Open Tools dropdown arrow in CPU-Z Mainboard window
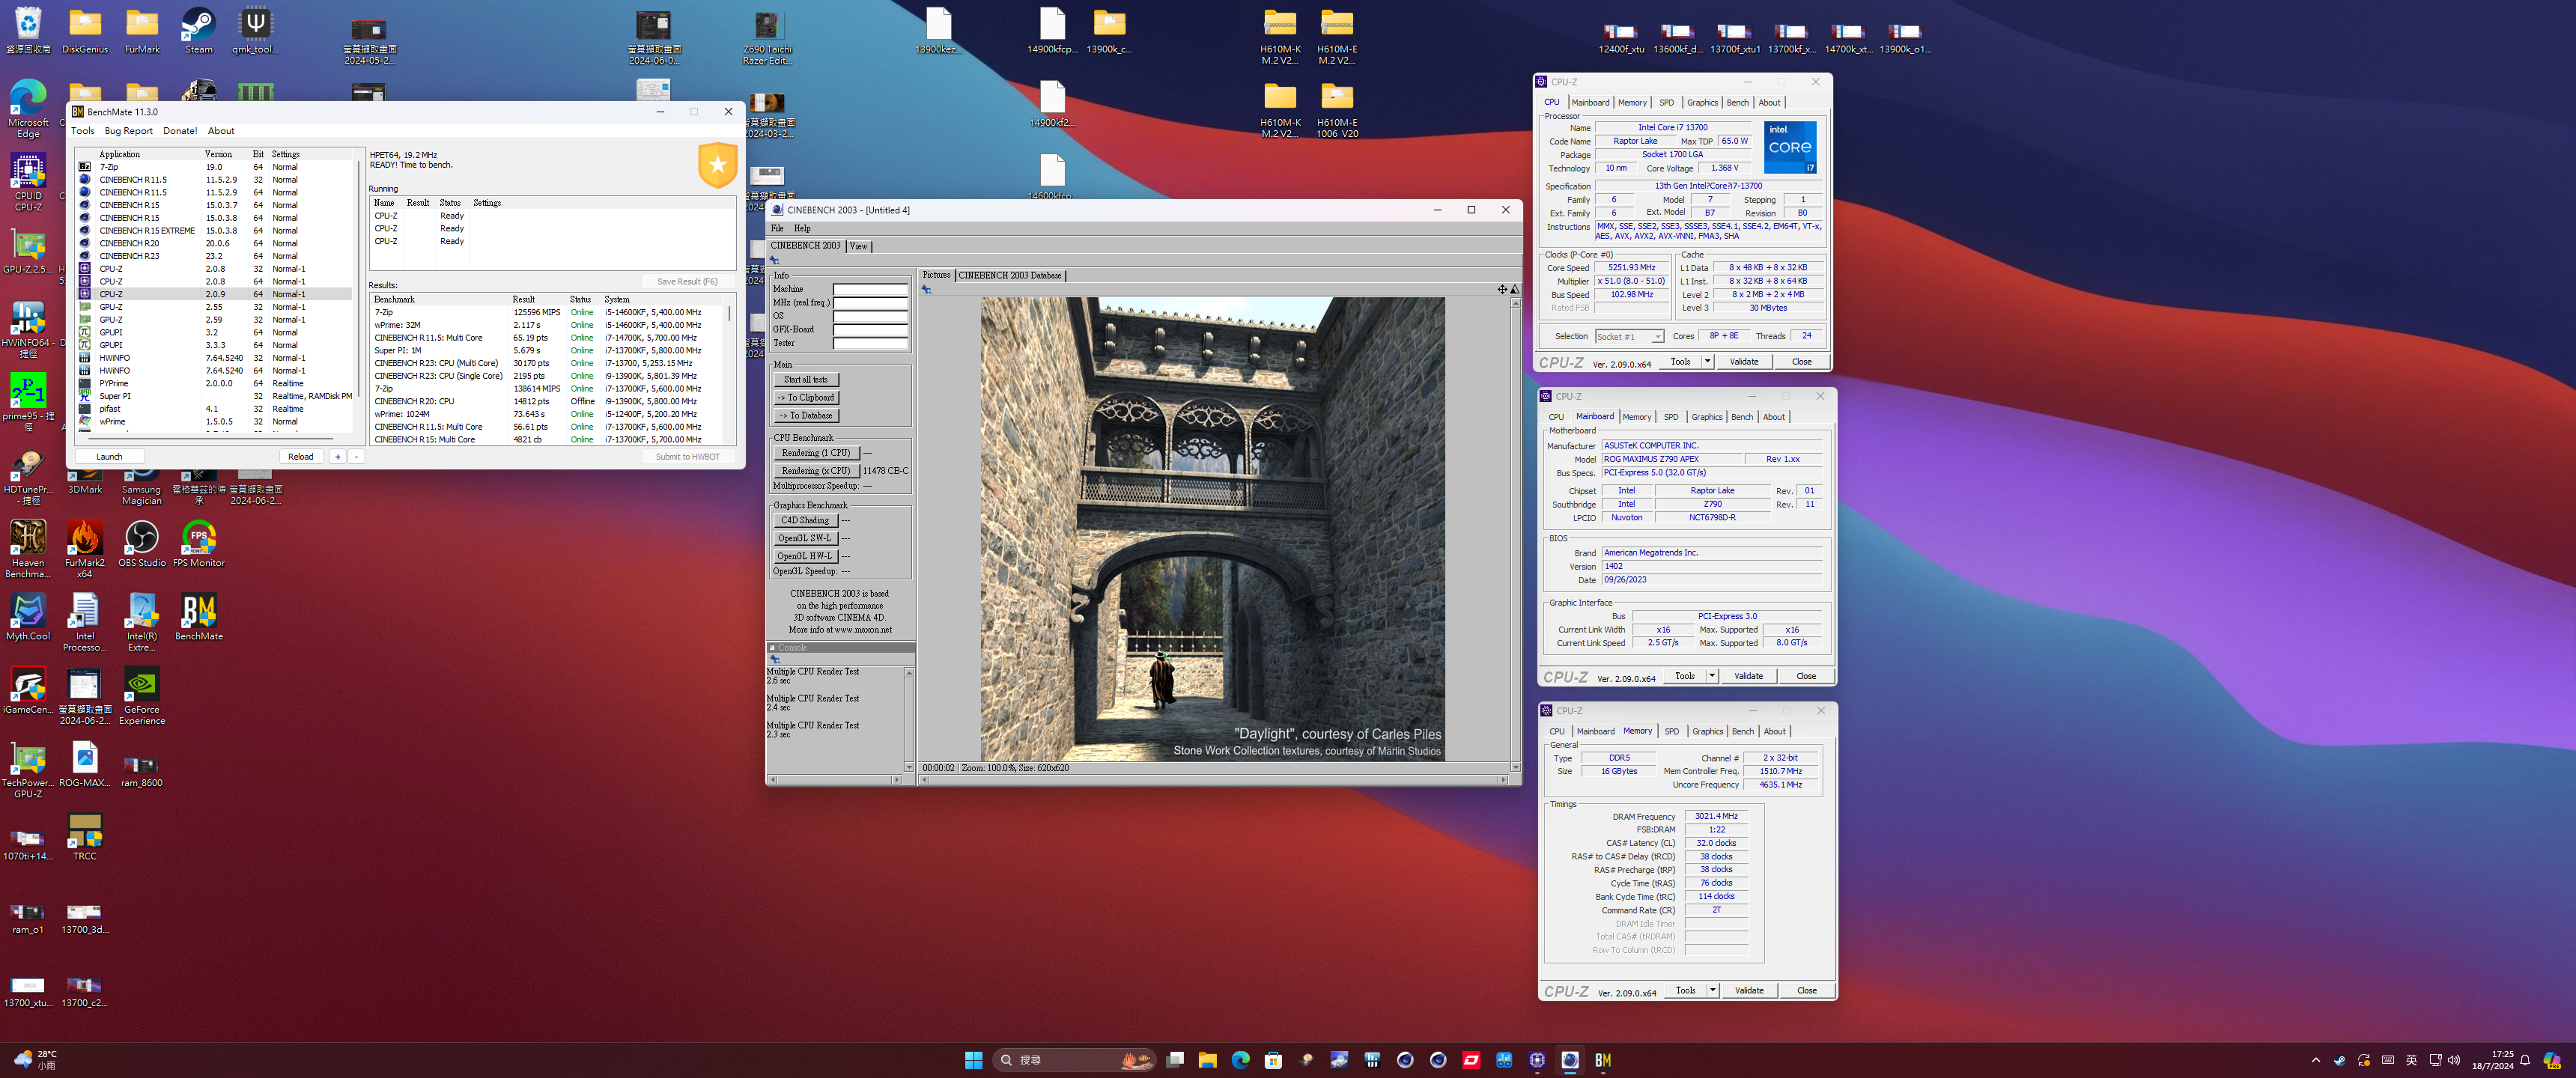2576x1078 pixels. click(x=1711, y=676)
